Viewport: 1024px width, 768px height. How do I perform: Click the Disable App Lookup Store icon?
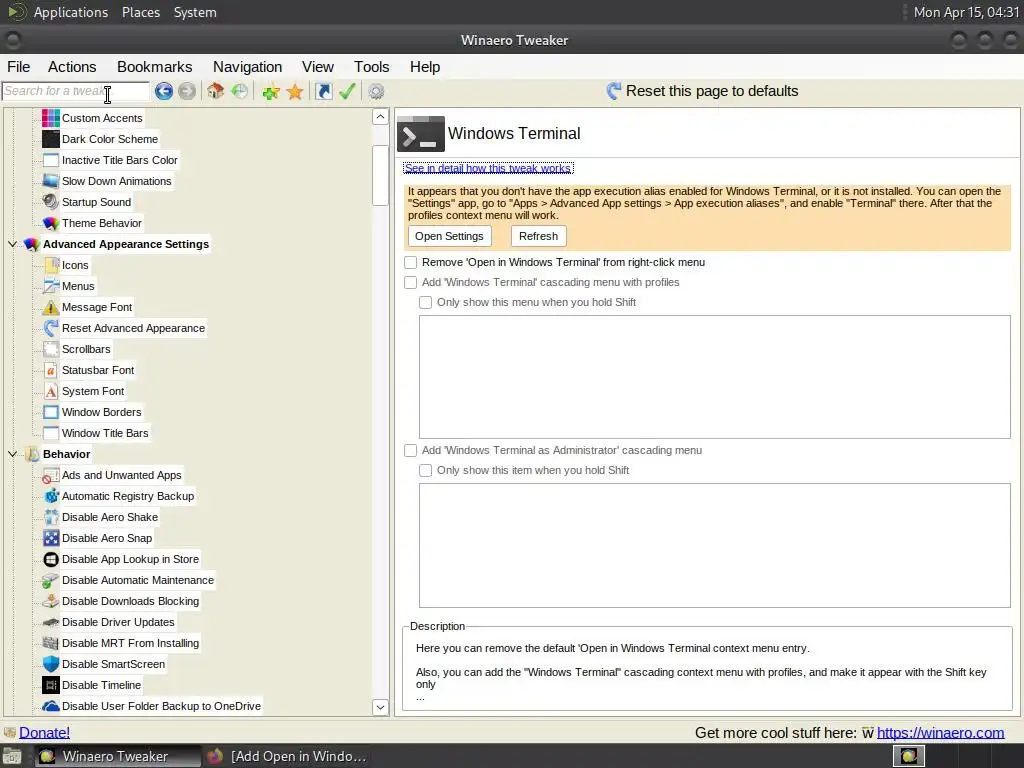51,559
